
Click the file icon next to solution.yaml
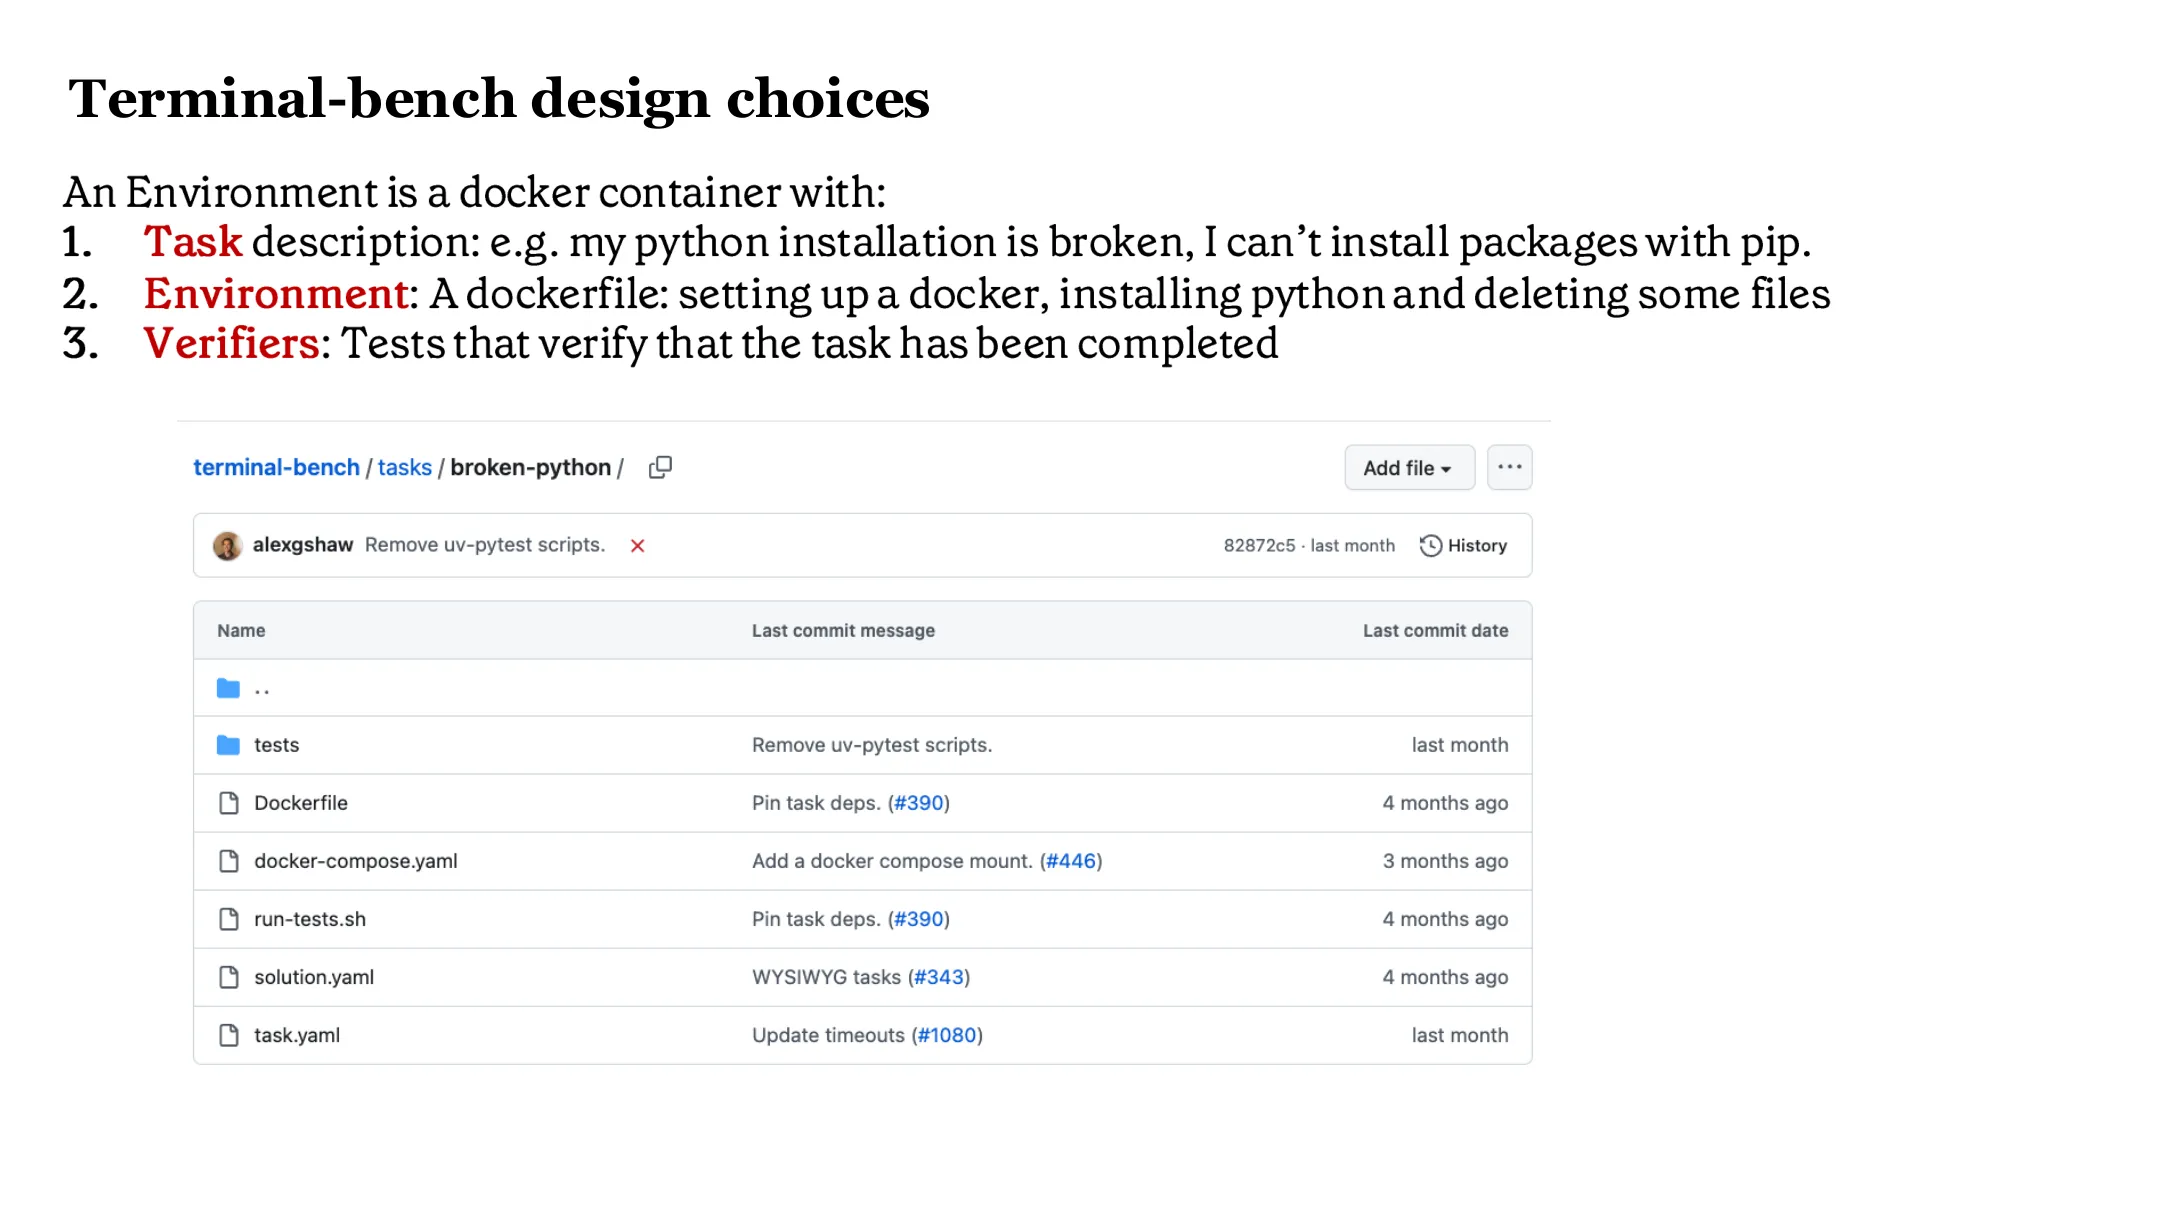[229, 977]
